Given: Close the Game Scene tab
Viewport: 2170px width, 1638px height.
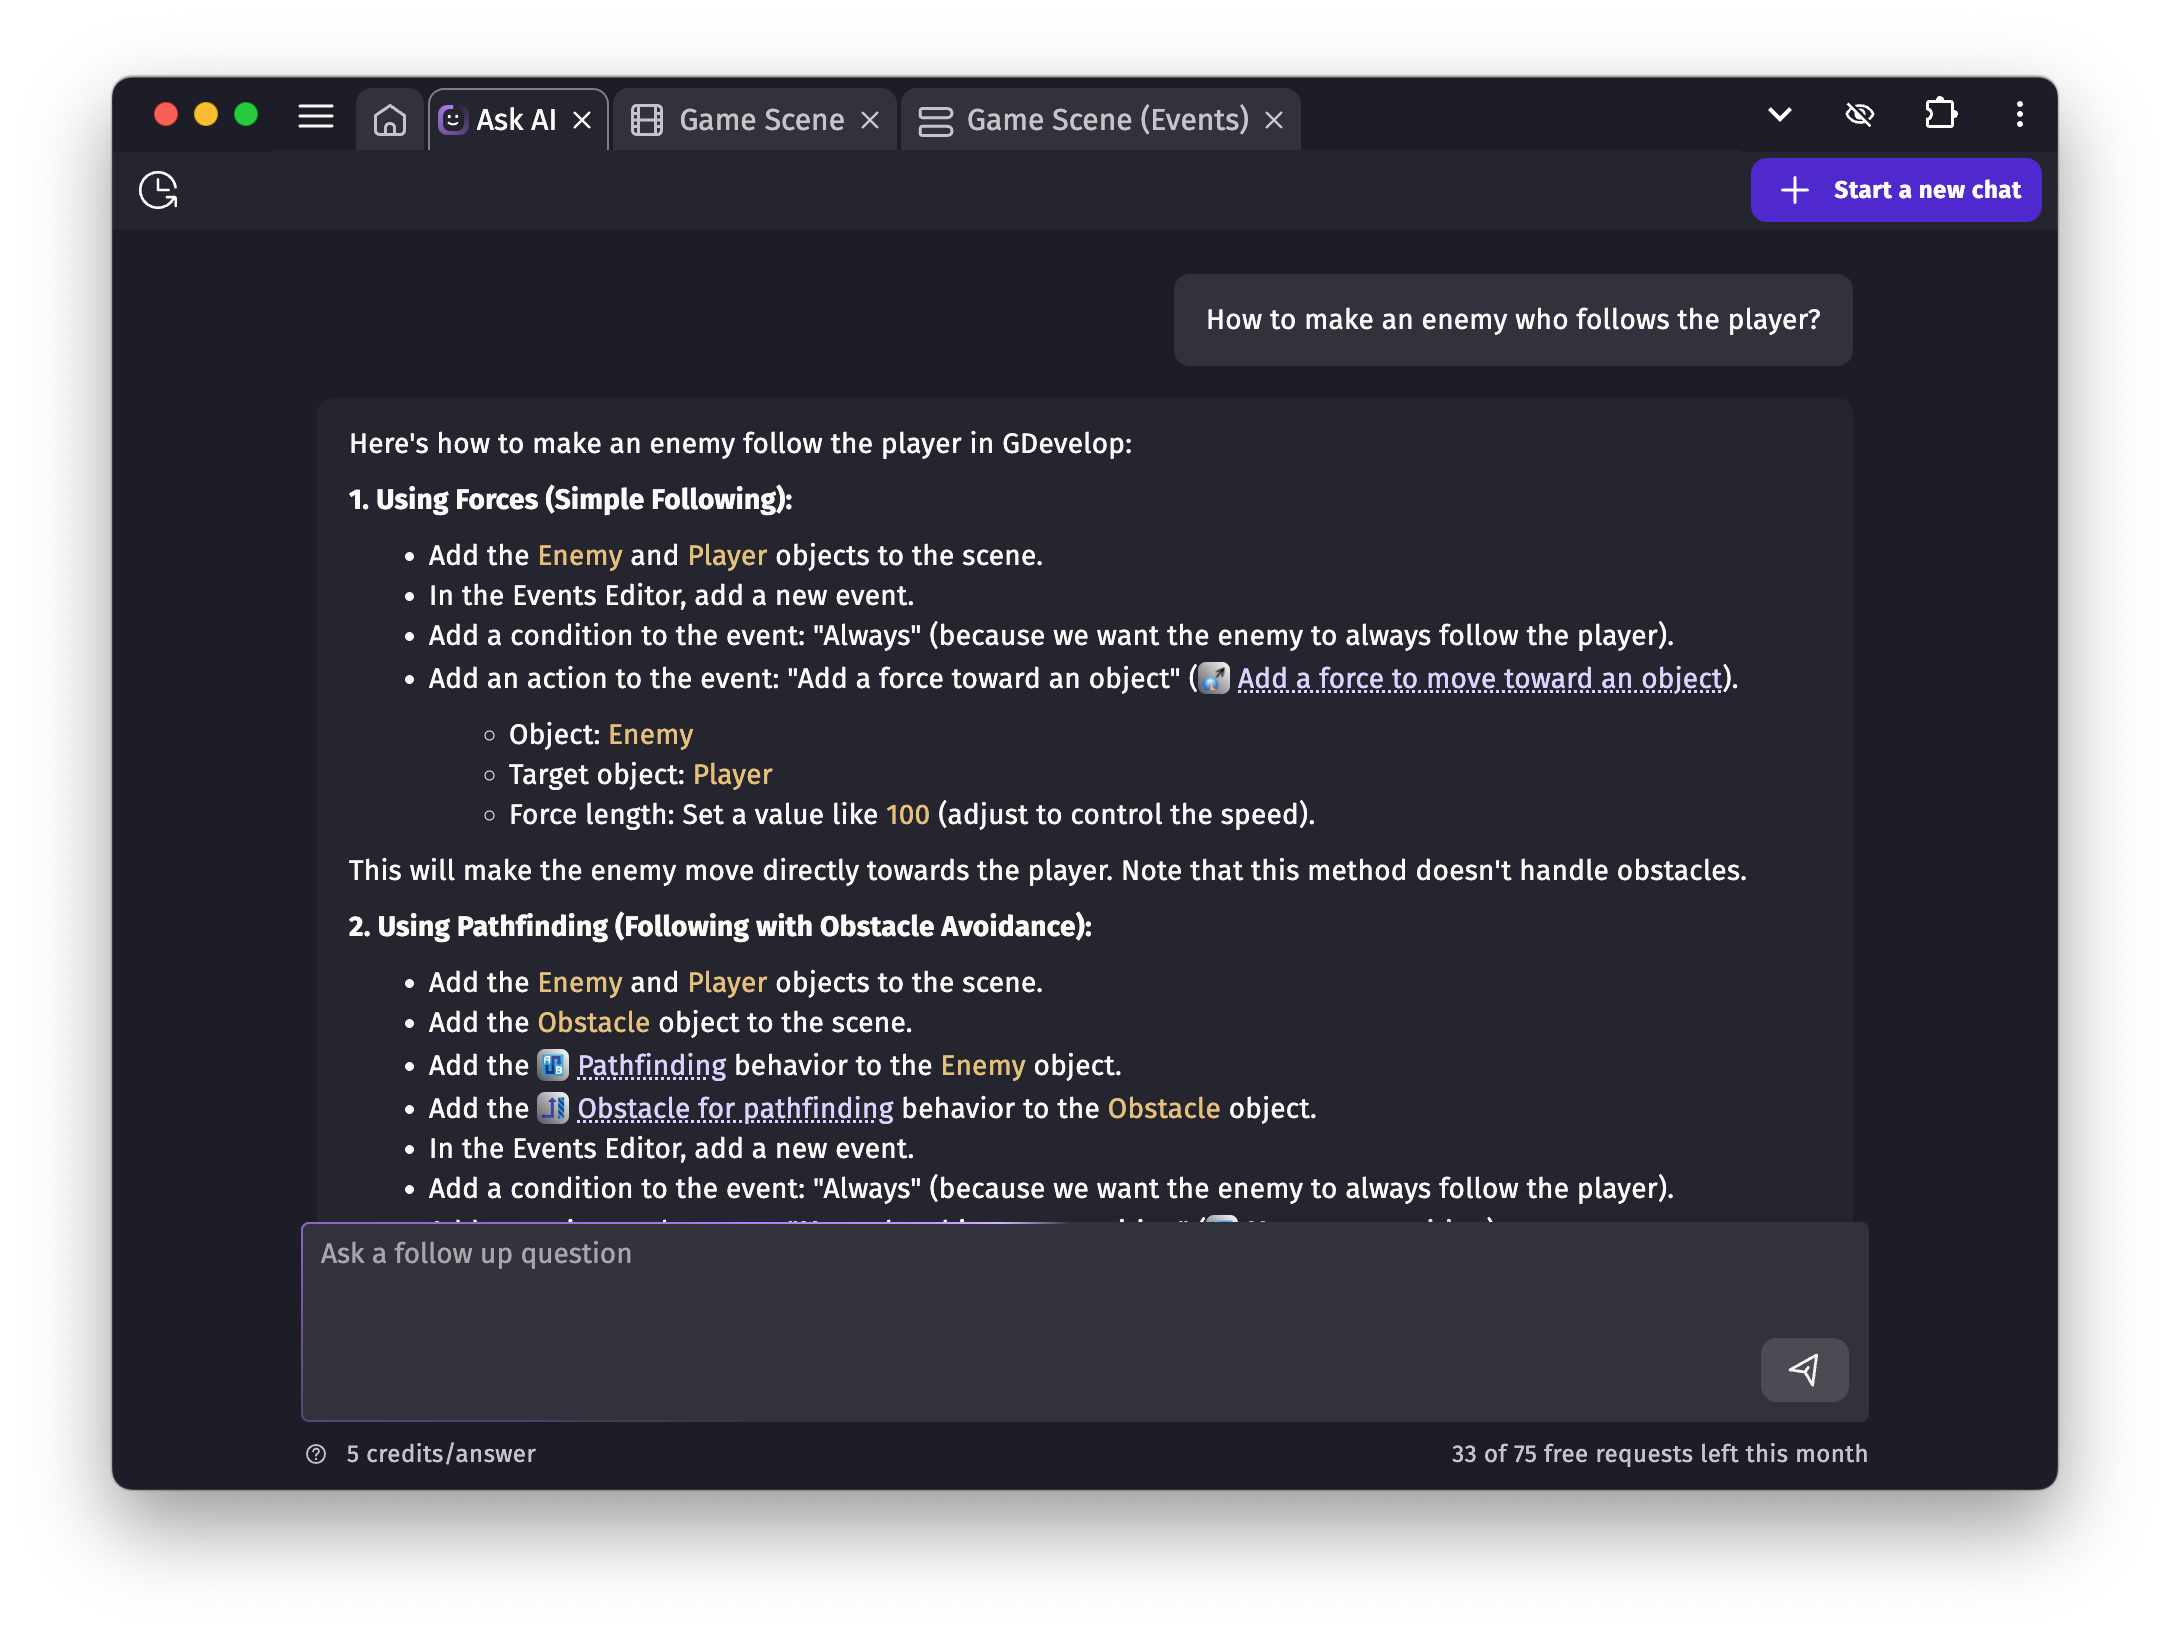Looking at the screenshot, I should pyautogui.click(x=868, y=119).
